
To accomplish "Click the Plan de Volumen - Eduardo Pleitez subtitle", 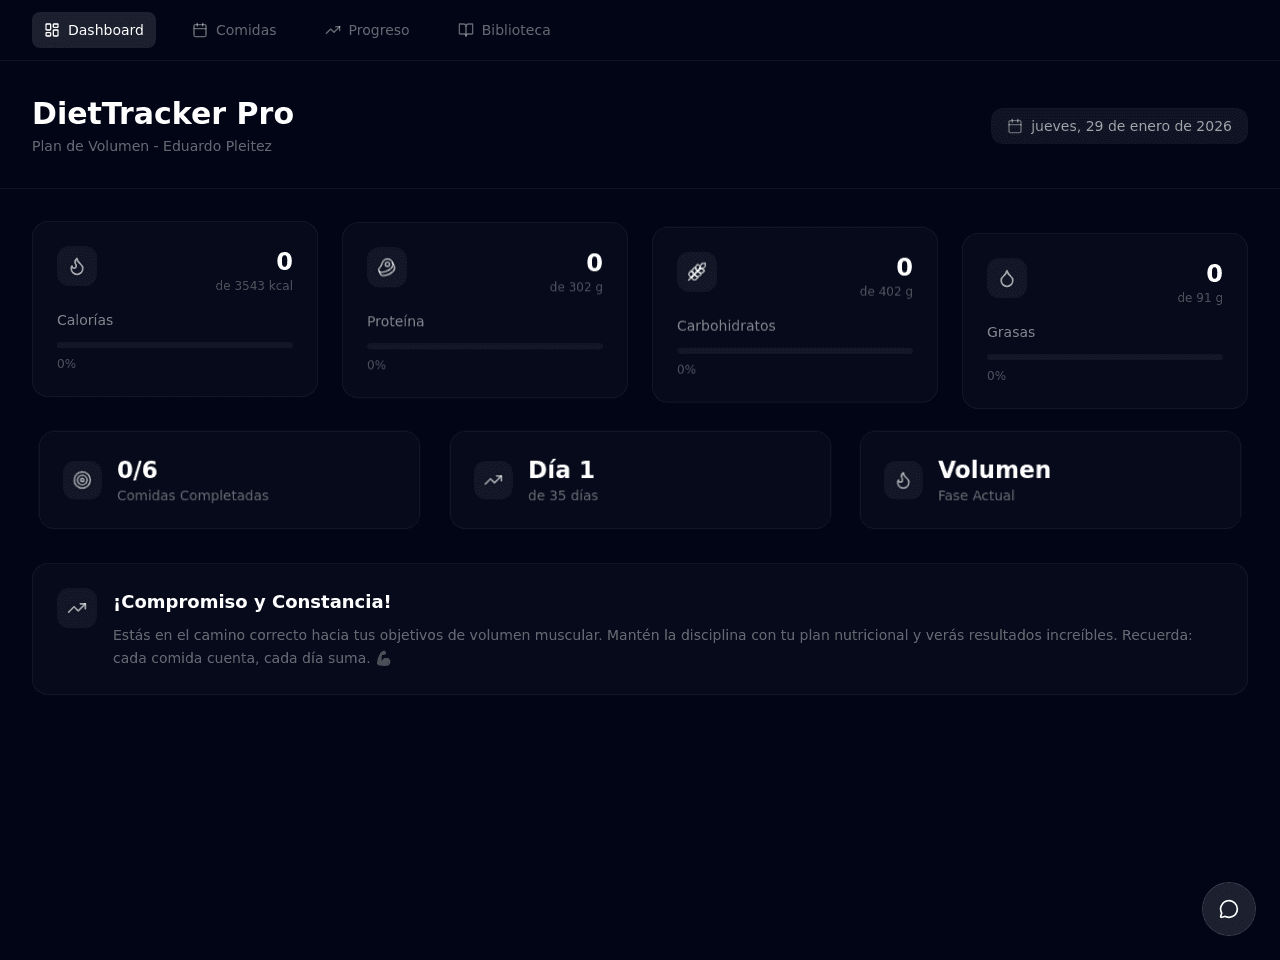I will pyautogui.click(x=152, y=146).
